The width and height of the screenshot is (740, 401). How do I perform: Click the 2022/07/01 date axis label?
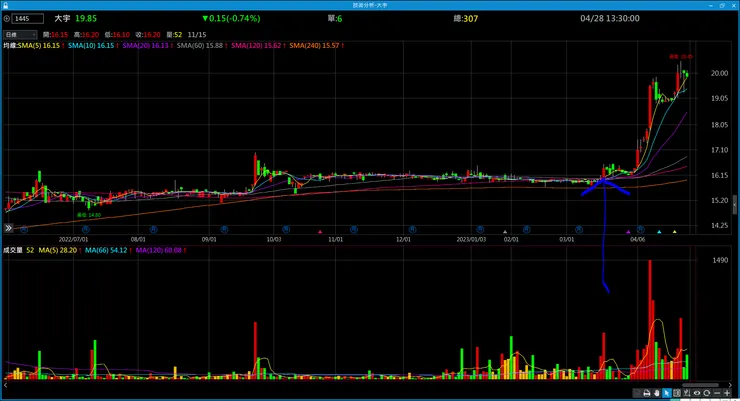coord(74,240)
